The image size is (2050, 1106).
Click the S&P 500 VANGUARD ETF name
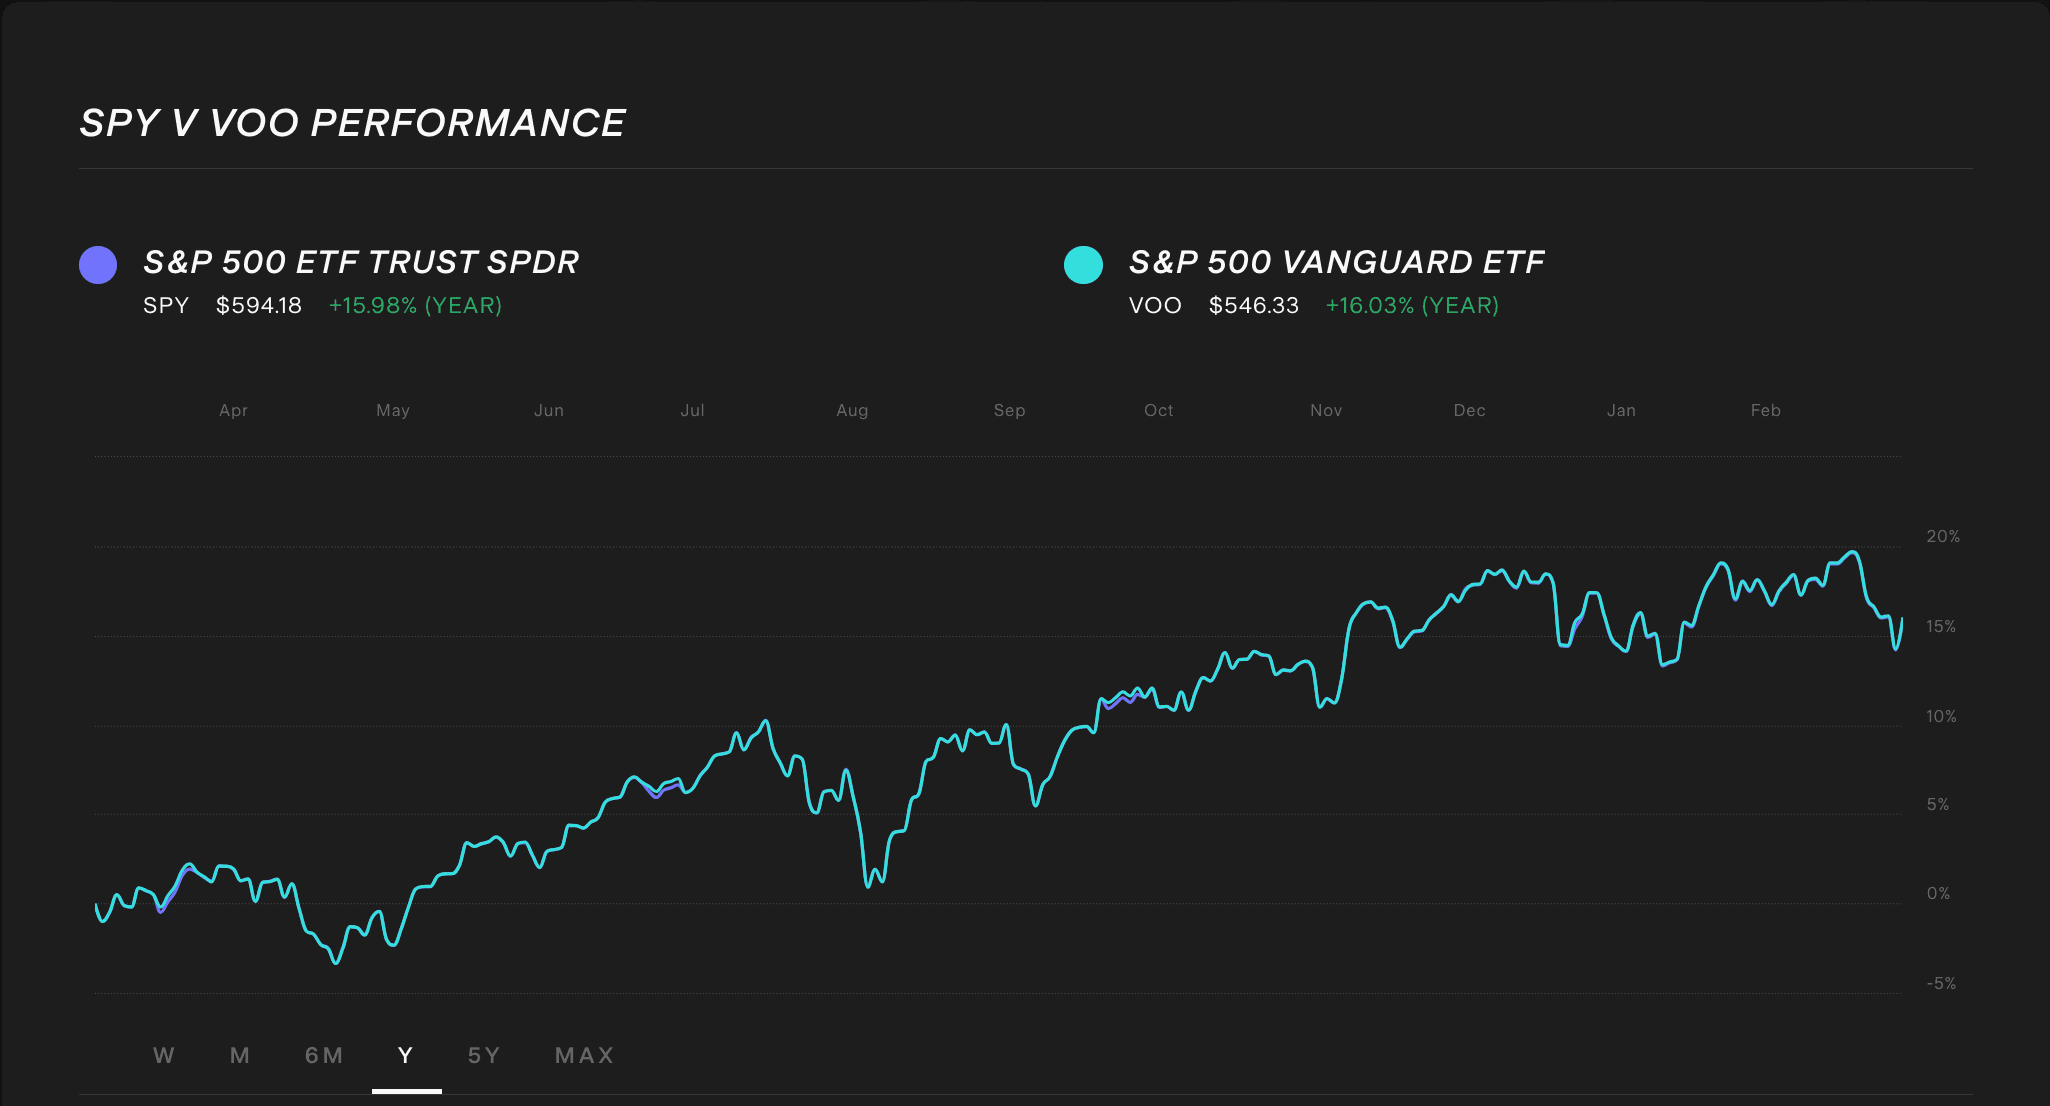click(1336, 262)
